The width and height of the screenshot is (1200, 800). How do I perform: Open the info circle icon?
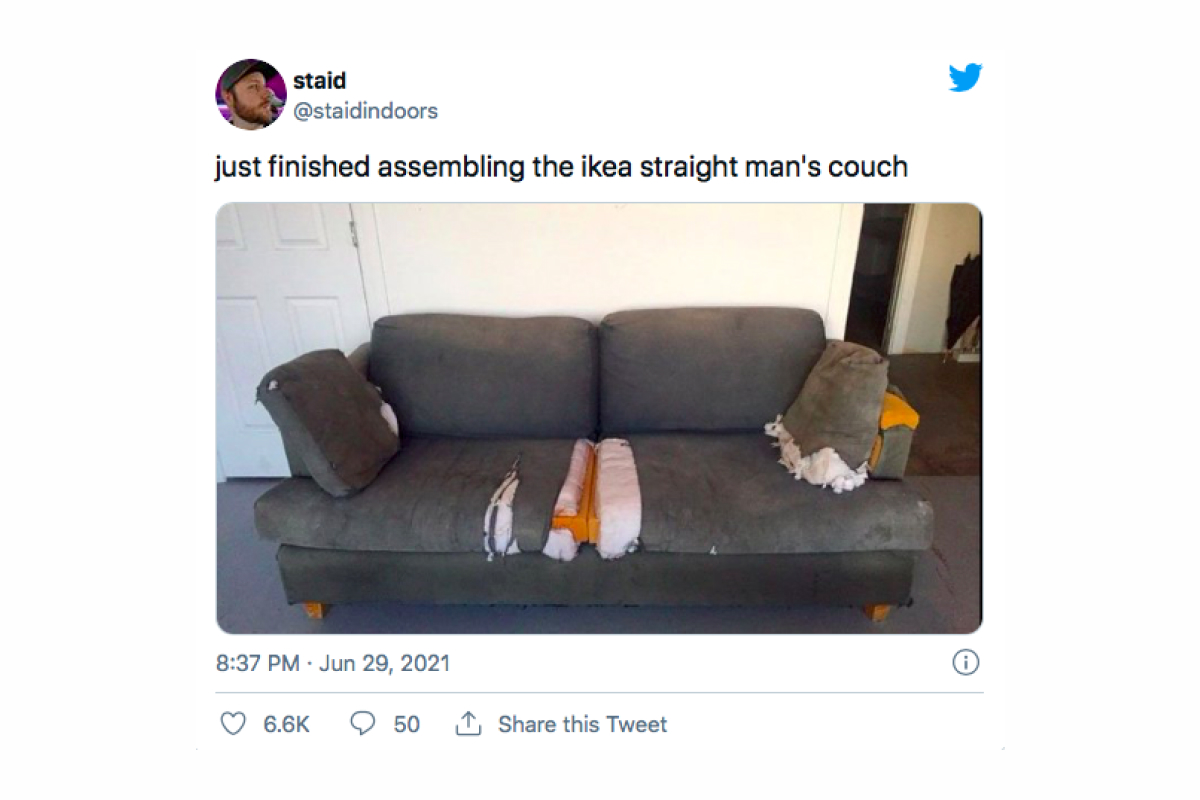click(965, 662)
